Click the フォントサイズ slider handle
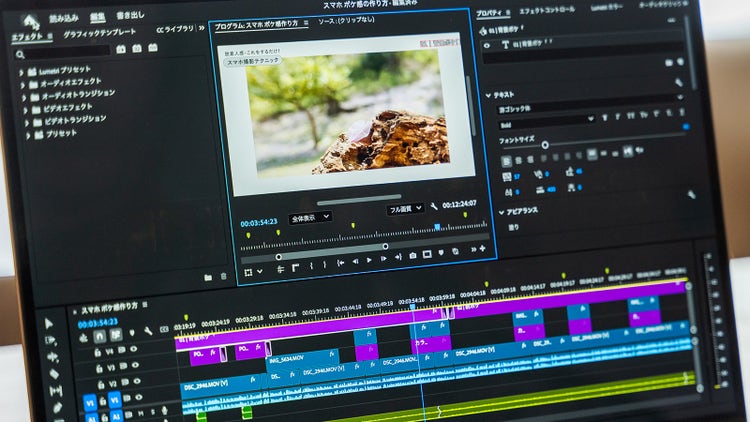 [545, 144]
